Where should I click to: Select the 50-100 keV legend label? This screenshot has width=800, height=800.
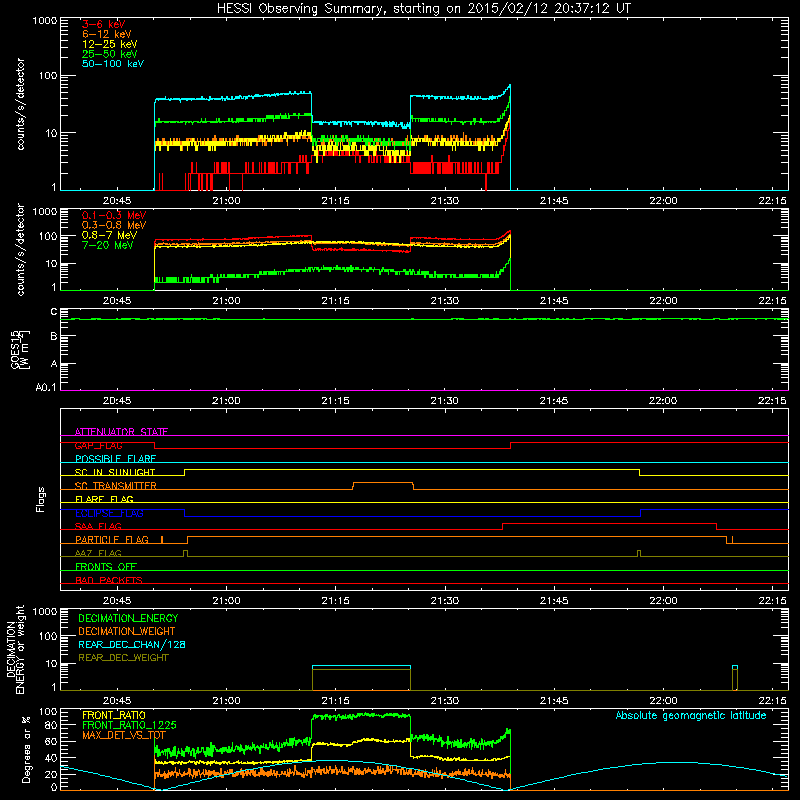(113, 64)
